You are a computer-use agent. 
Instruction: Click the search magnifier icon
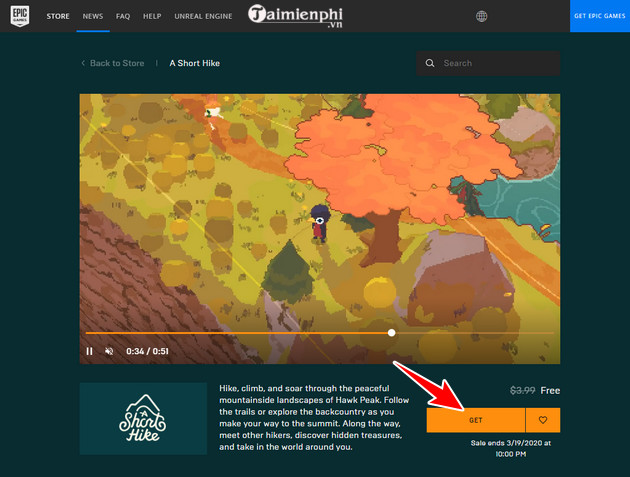pyautogui.click(x=430, y=63)
